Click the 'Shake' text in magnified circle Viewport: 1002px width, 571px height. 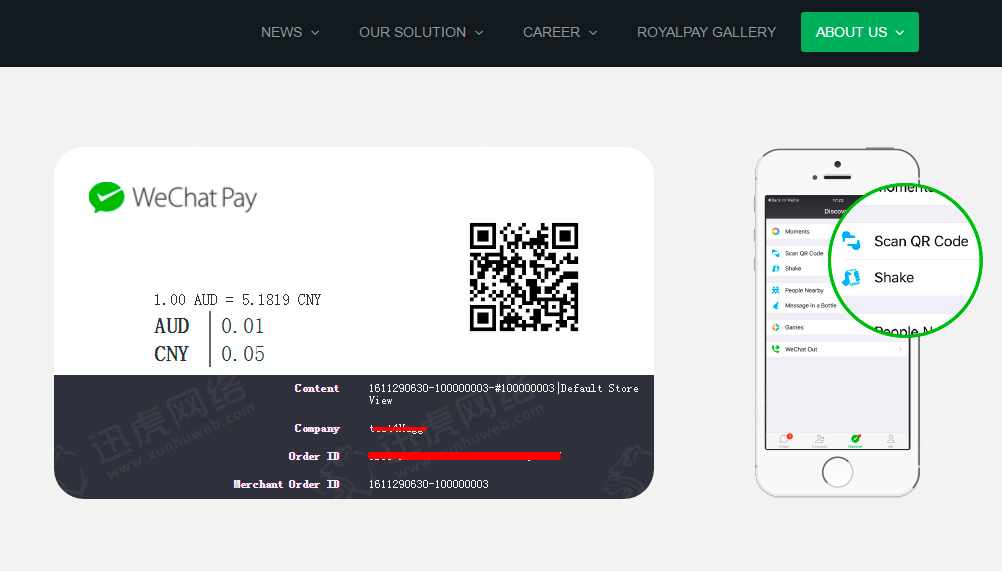894,277
